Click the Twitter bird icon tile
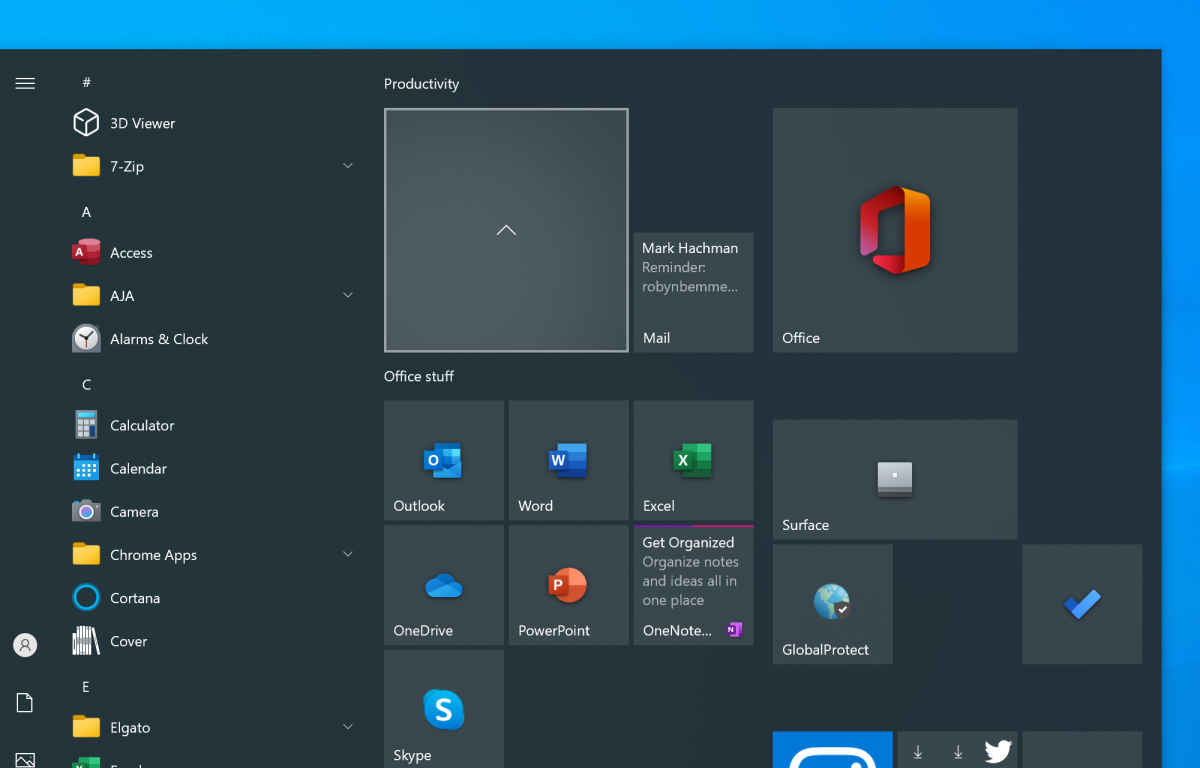This screenshot has width=1200, height=768. [998, 752]
